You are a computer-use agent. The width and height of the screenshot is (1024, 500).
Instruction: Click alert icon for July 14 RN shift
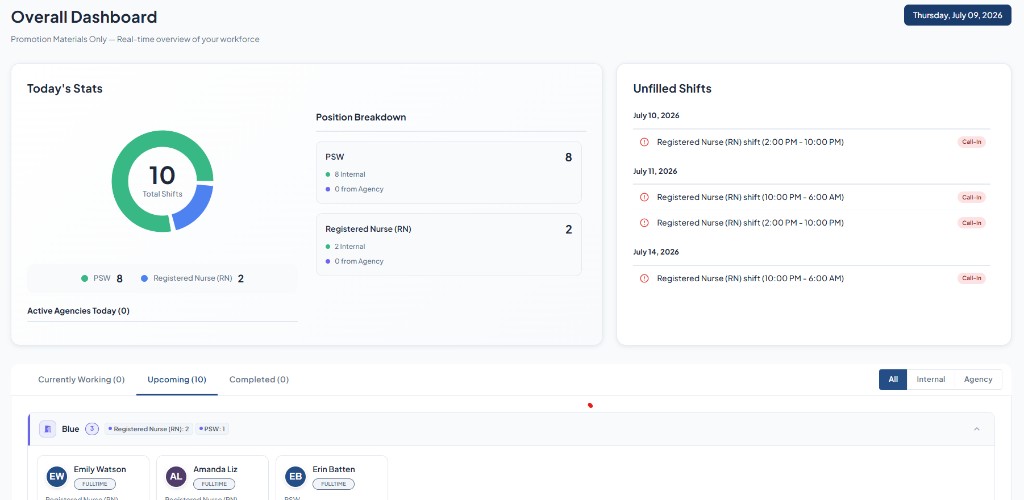pyautogui.click(x=644, y=278)
